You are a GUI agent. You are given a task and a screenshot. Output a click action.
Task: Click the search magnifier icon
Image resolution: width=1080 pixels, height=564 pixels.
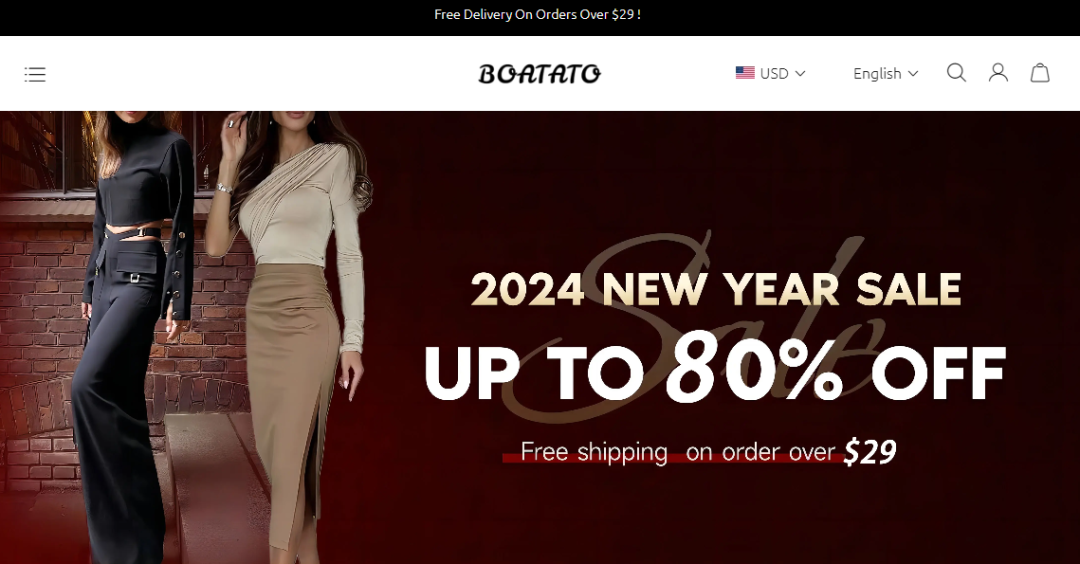(956, 73)
